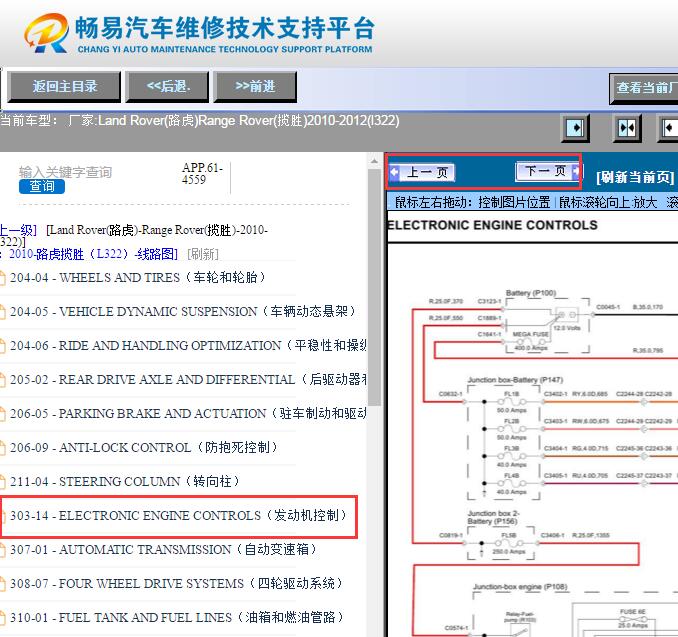Click the keyword search input field
The height and width of the screenshot is (637, 678).
pos(65,172)
